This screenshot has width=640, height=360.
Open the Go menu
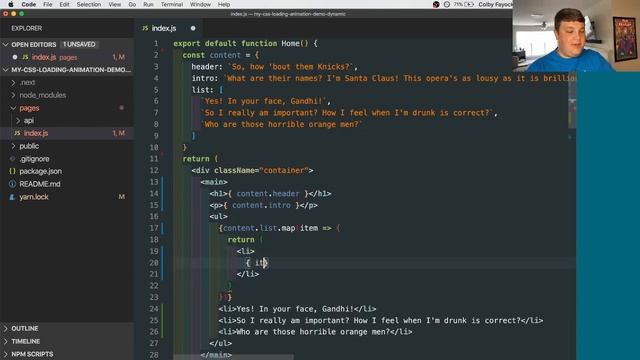coord(132,4)
